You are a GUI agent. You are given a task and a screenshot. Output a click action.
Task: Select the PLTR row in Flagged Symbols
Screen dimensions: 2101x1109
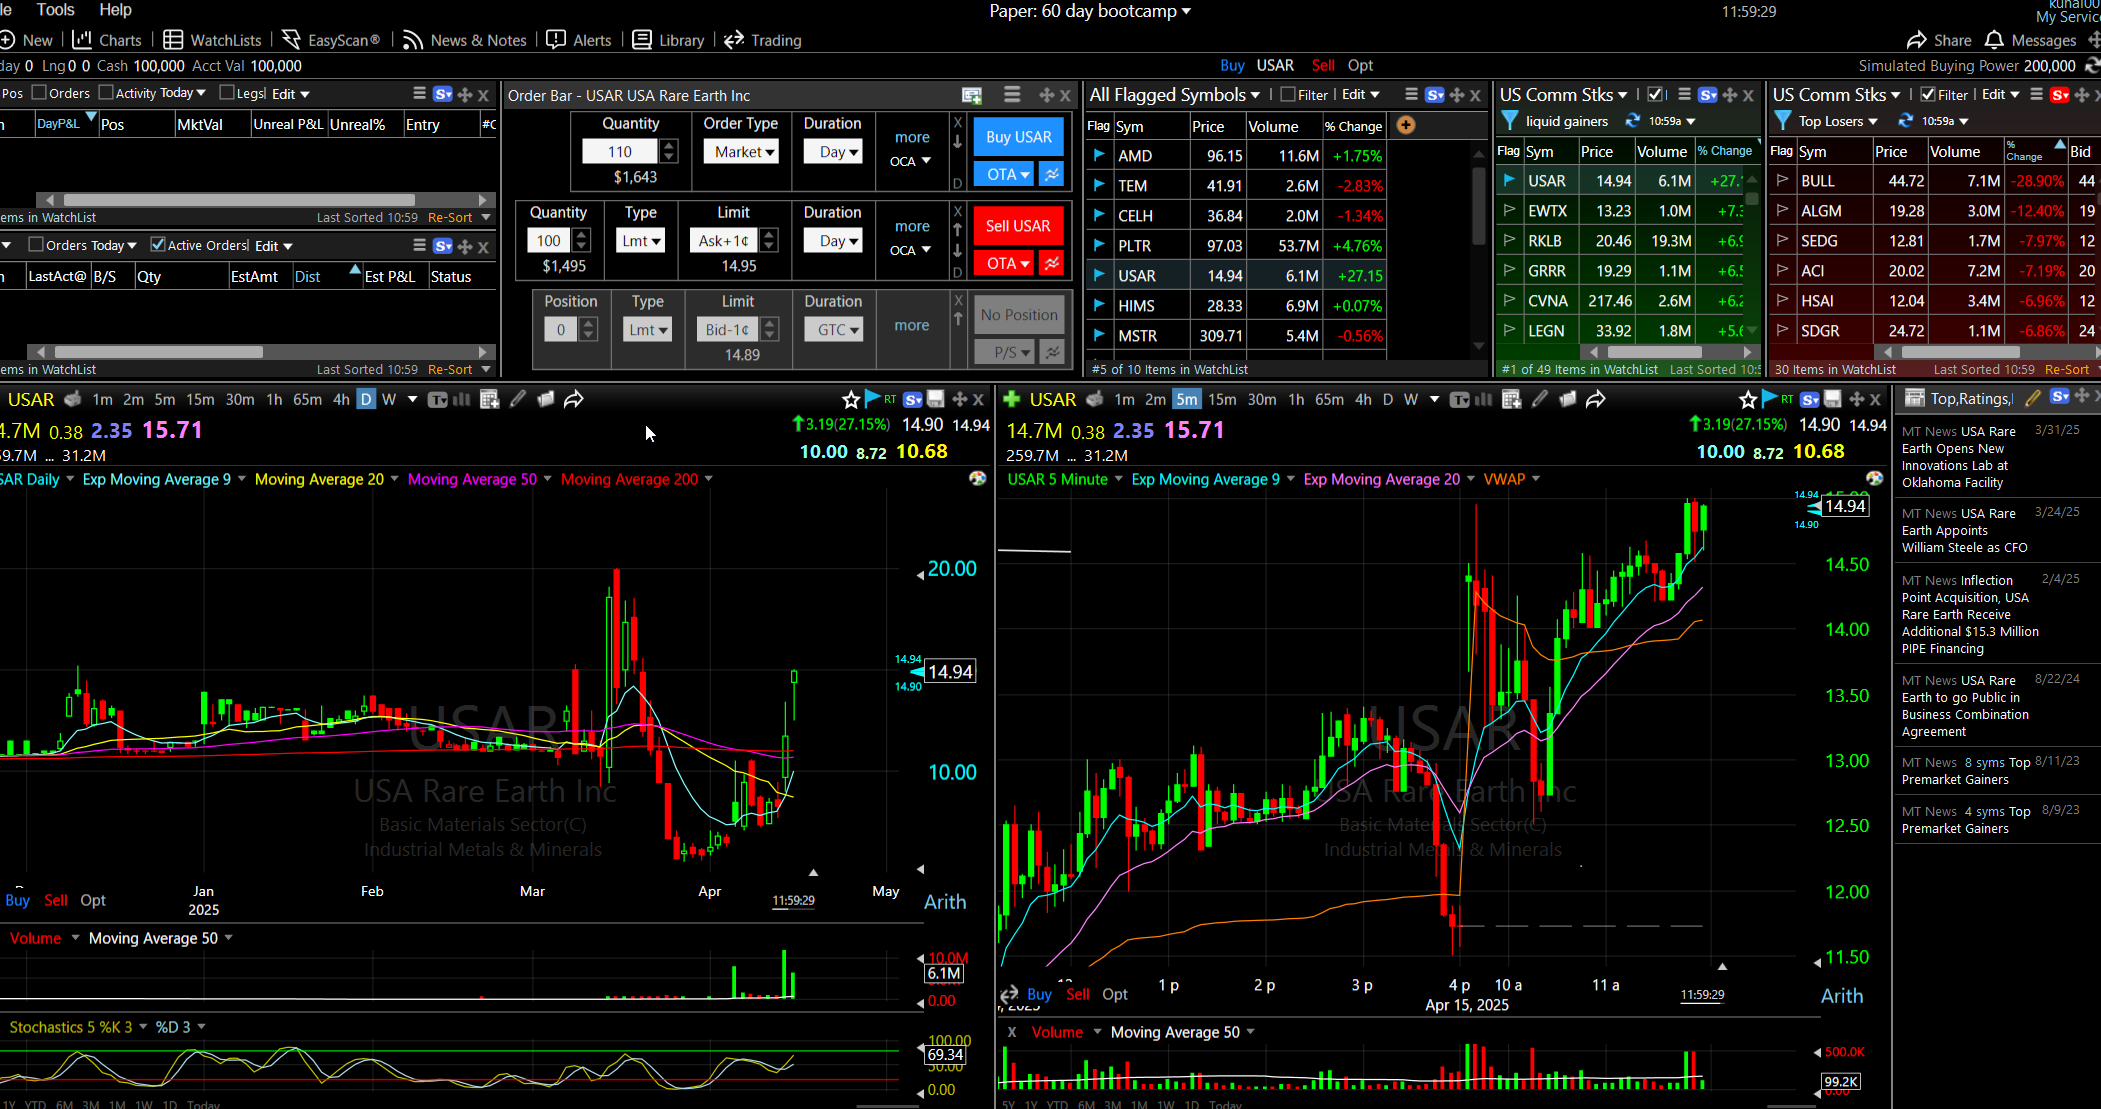tap(1135, 246)
